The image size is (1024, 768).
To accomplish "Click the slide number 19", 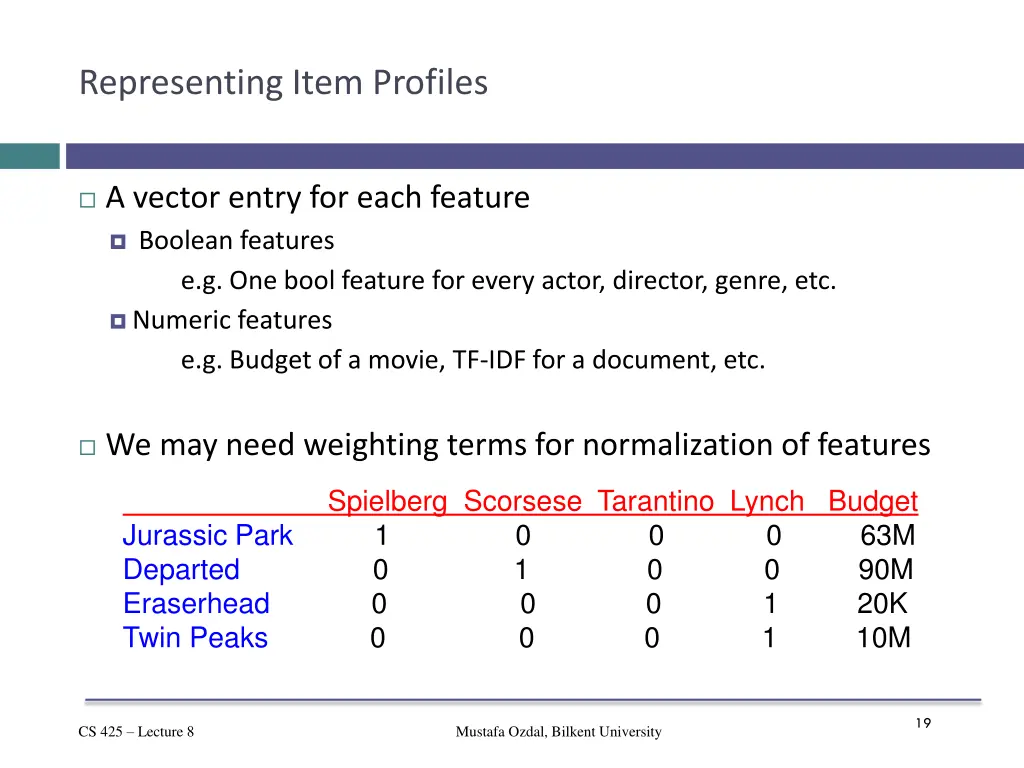I will coord(922,724).
